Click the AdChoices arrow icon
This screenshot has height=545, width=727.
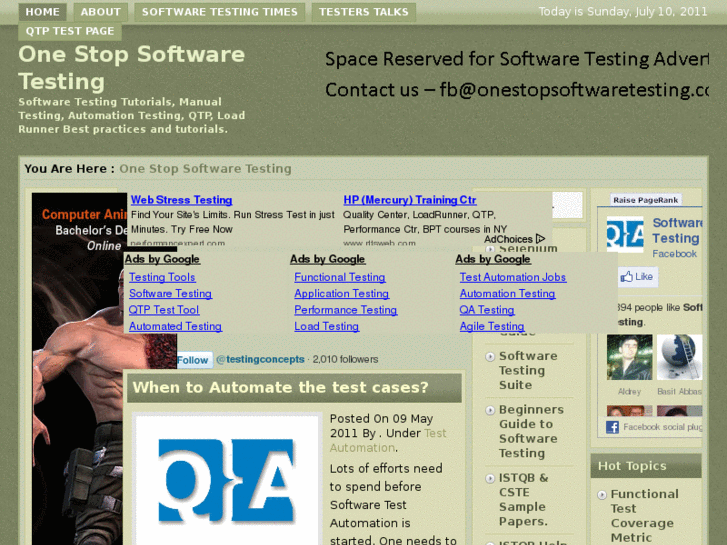[x=540, y=239]
